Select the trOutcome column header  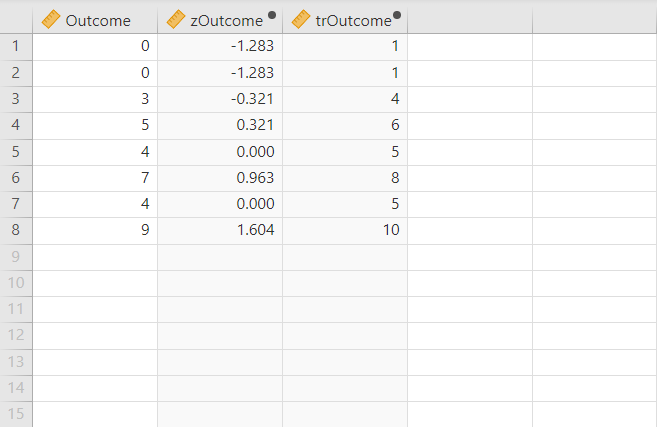coord(345,20)
